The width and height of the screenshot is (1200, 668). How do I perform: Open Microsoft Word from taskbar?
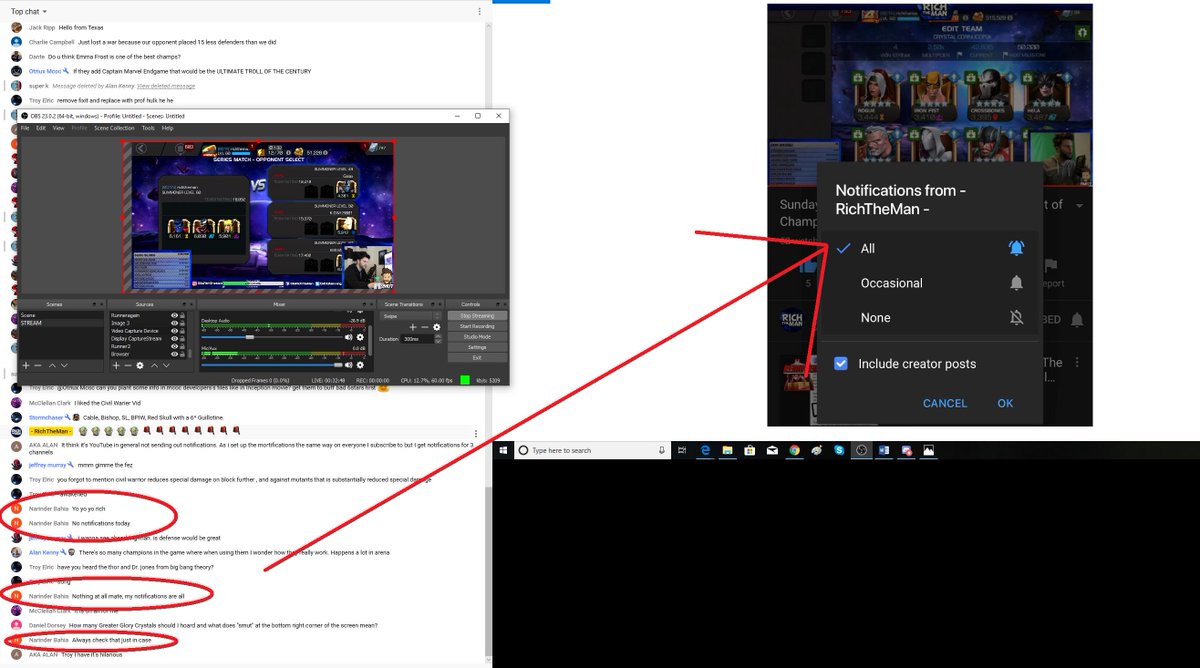[x=884, y=451]
